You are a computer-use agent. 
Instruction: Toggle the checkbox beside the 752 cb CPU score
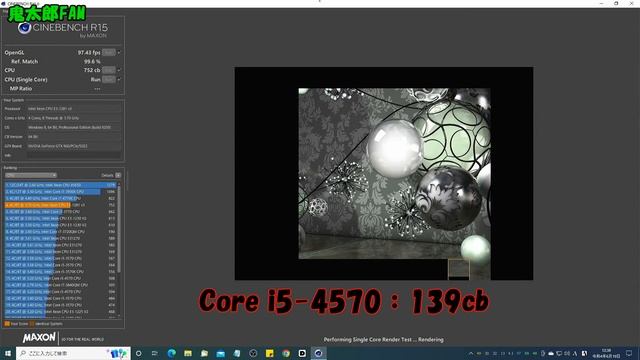119,70
